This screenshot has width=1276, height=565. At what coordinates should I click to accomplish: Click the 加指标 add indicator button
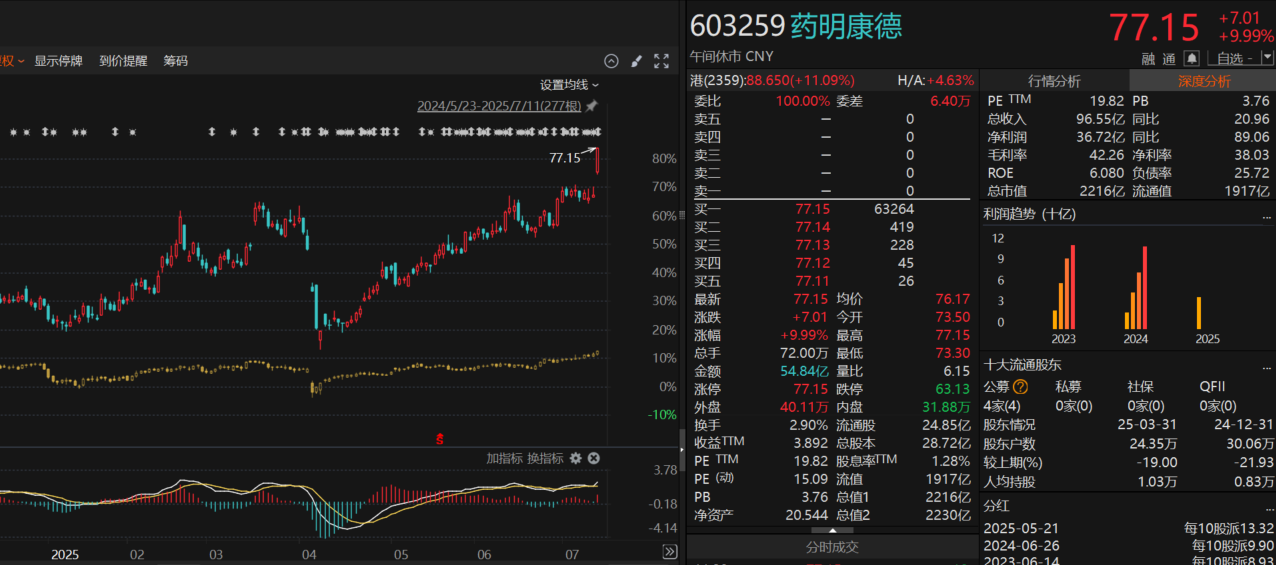coord(505,458)
